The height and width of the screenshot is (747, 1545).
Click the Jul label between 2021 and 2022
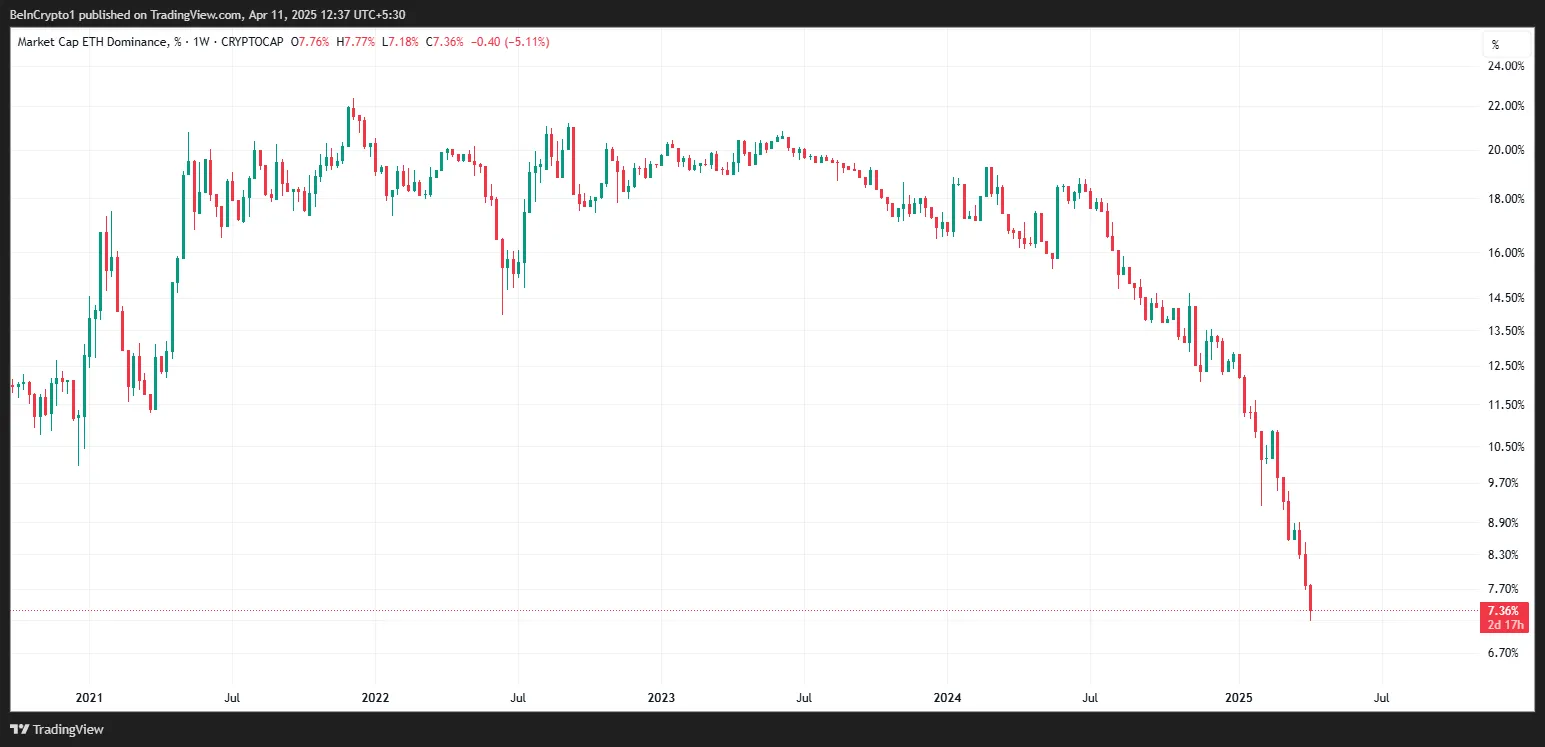click(x=231, y=696)
